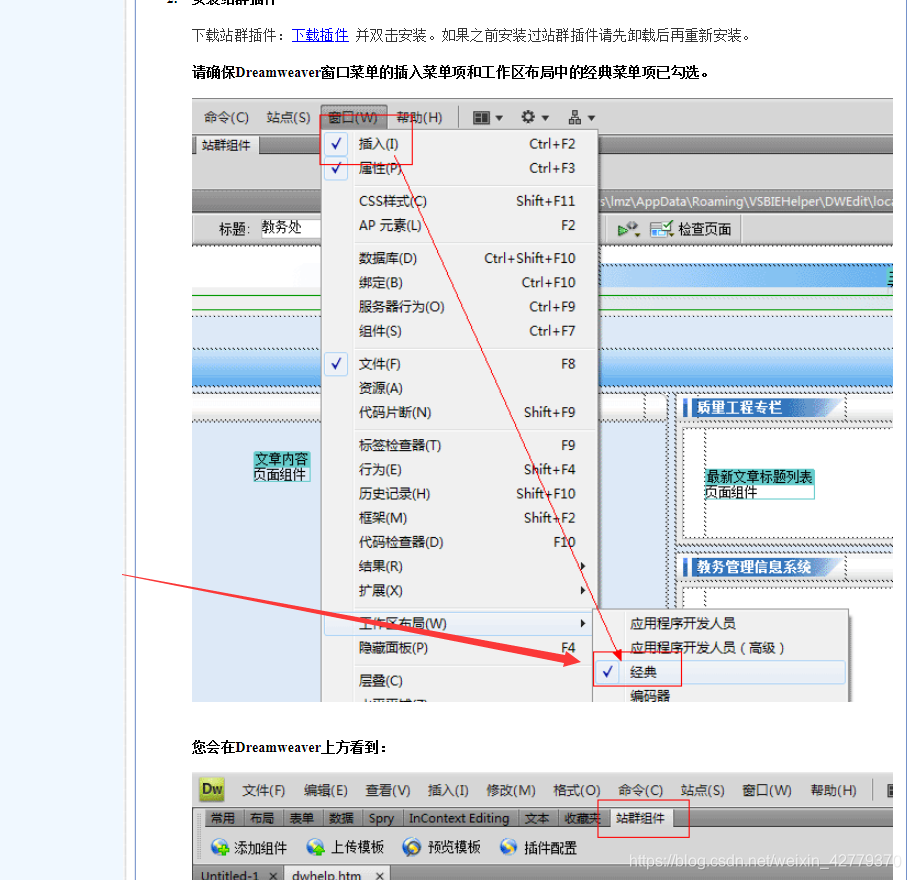This screenshot has height=880, width=911.
Task: Open the layout icon dropdown
Action: pos(487,118)
